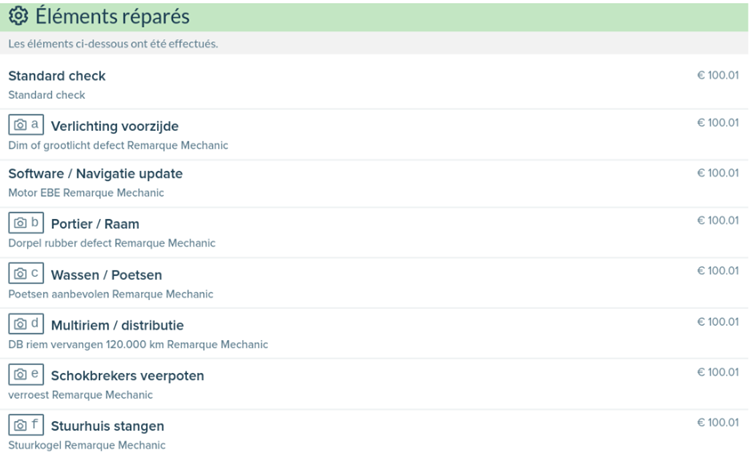Click Software / Navigatie update title
Image resolution: width=756 pixels, height=458 pixels.
(95, 174)
